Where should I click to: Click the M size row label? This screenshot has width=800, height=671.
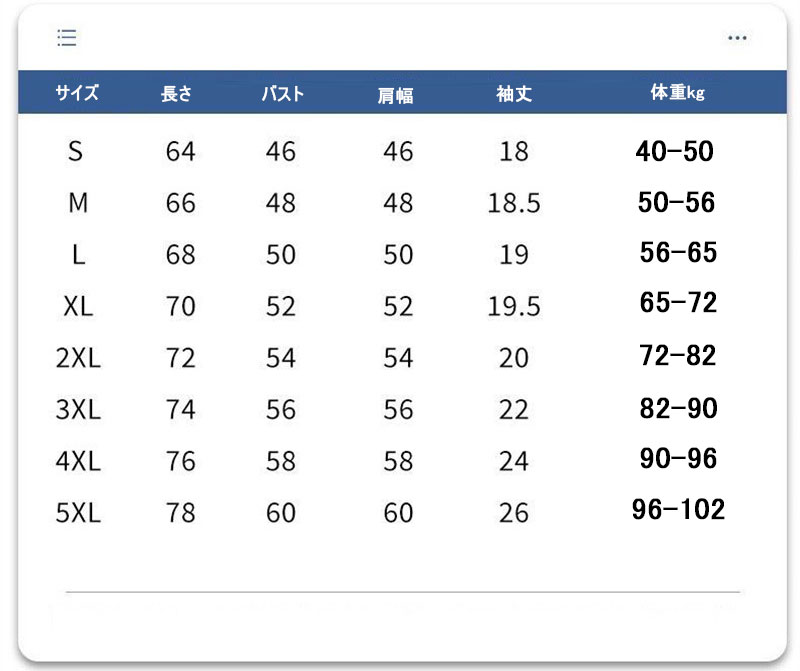point(78,204)
